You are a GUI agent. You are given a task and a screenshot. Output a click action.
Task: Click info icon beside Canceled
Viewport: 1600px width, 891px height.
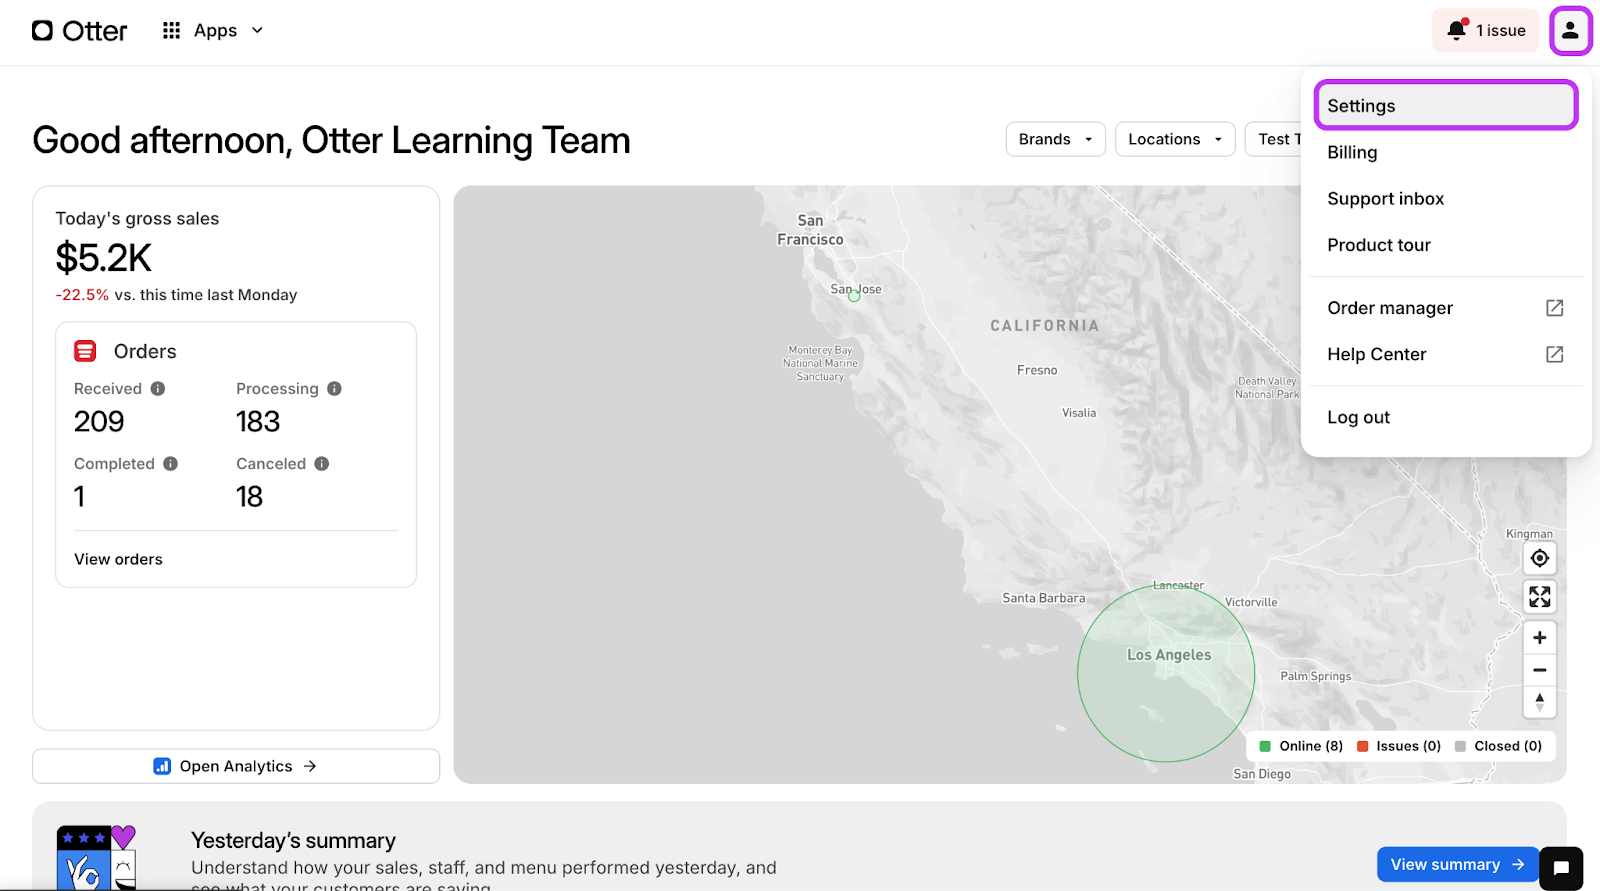tap(322, 464)
